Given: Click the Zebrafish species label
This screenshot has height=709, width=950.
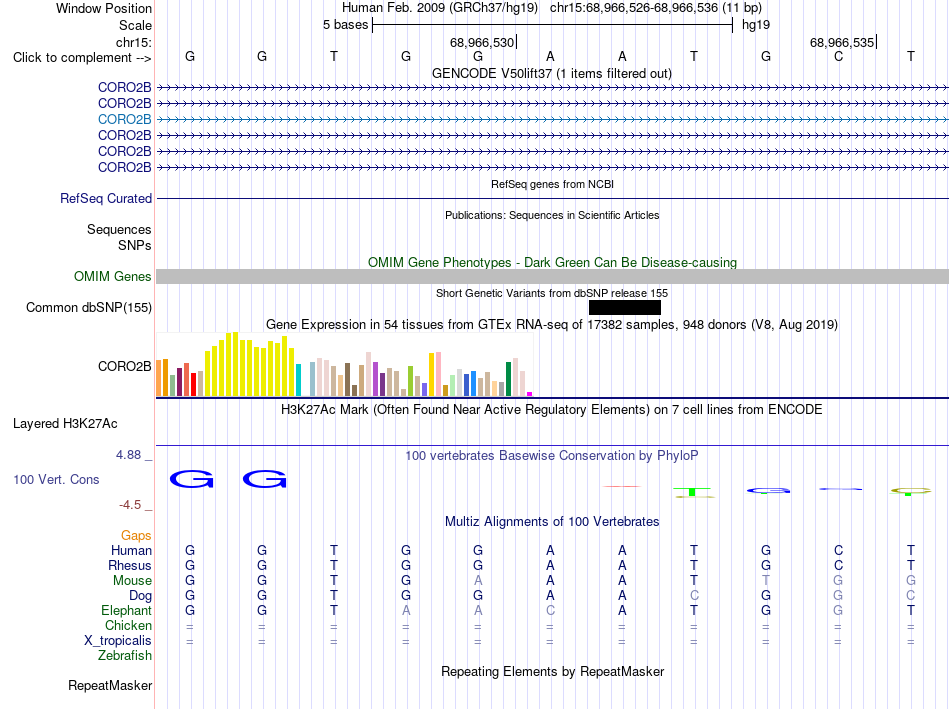Looking at the screenshot, I should [x=124, y=656].
